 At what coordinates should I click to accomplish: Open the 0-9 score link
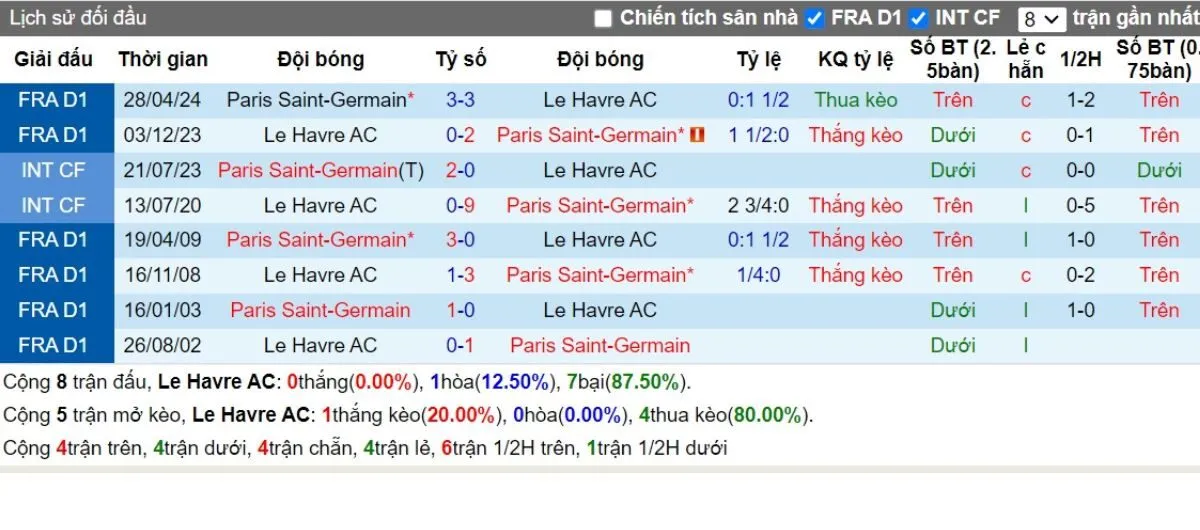pos(460,205)
